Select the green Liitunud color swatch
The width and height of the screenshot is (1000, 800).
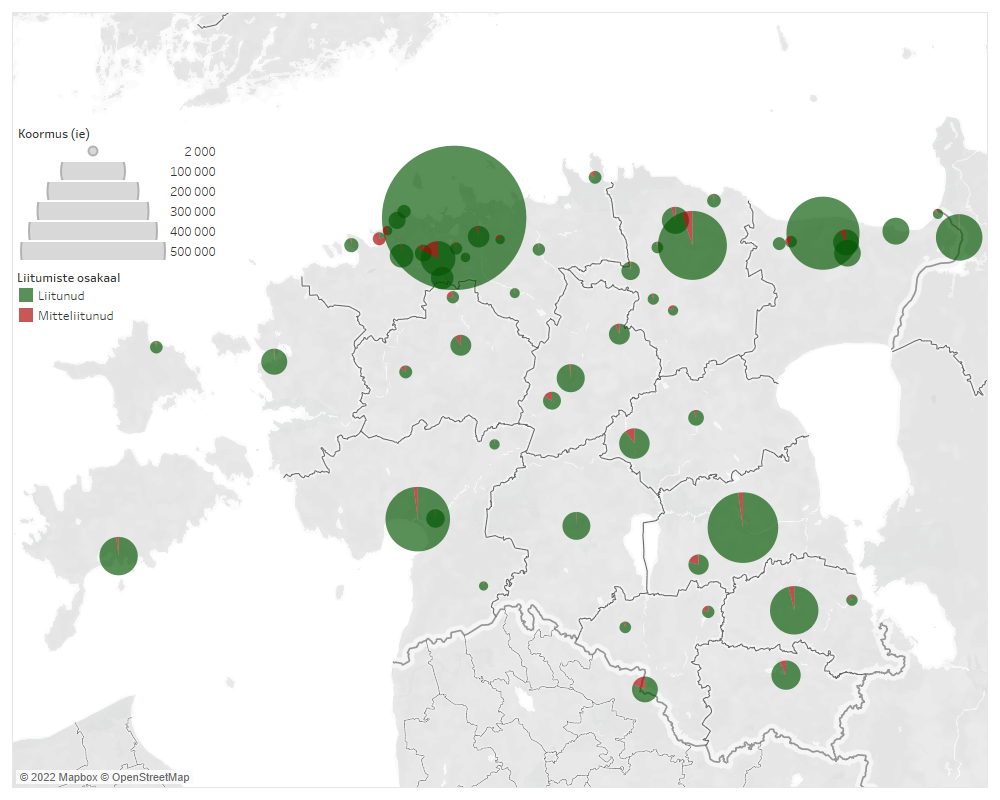(26, 295)
